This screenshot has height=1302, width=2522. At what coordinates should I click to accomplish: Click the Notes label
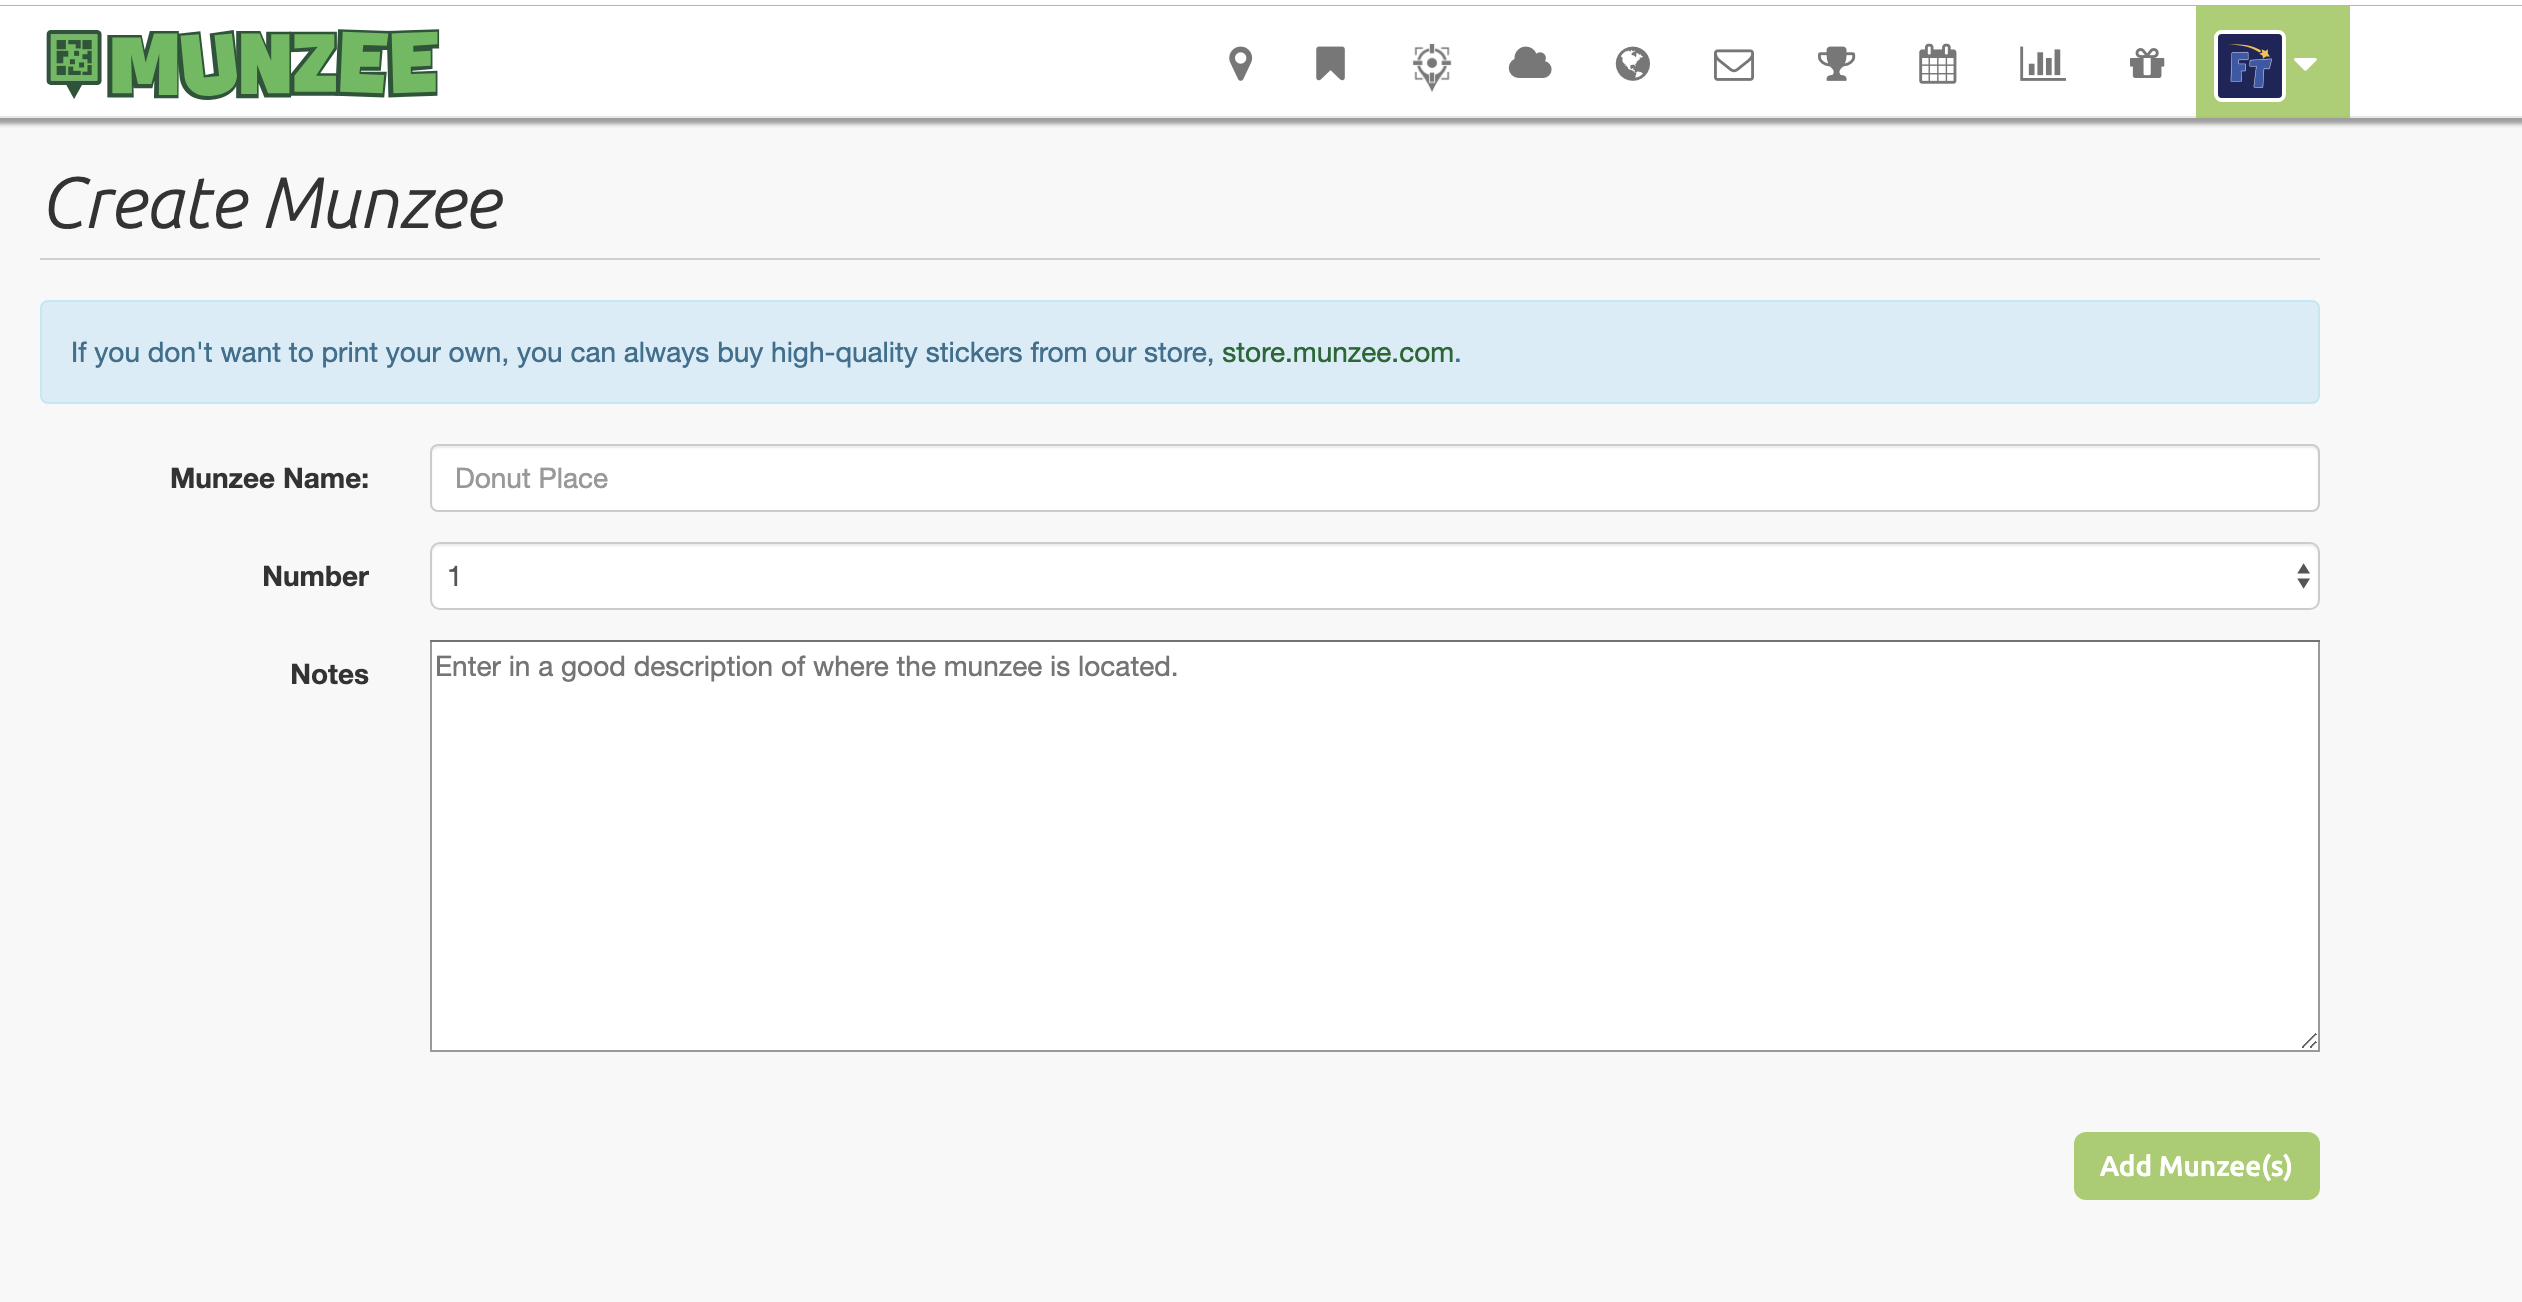point(329,674)
